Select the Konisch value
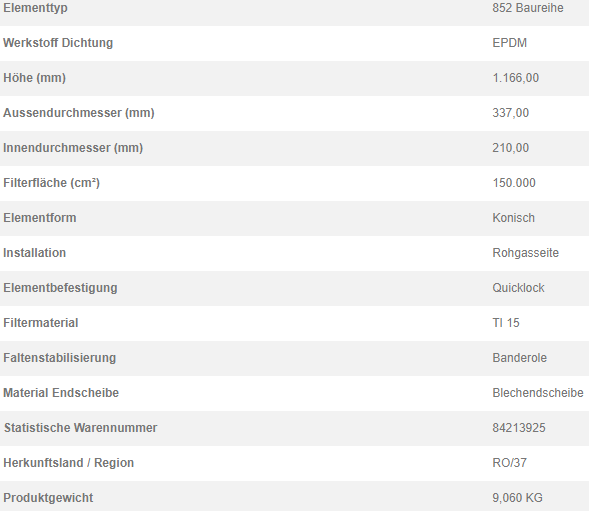589x511 pixels. coord(513,218)
